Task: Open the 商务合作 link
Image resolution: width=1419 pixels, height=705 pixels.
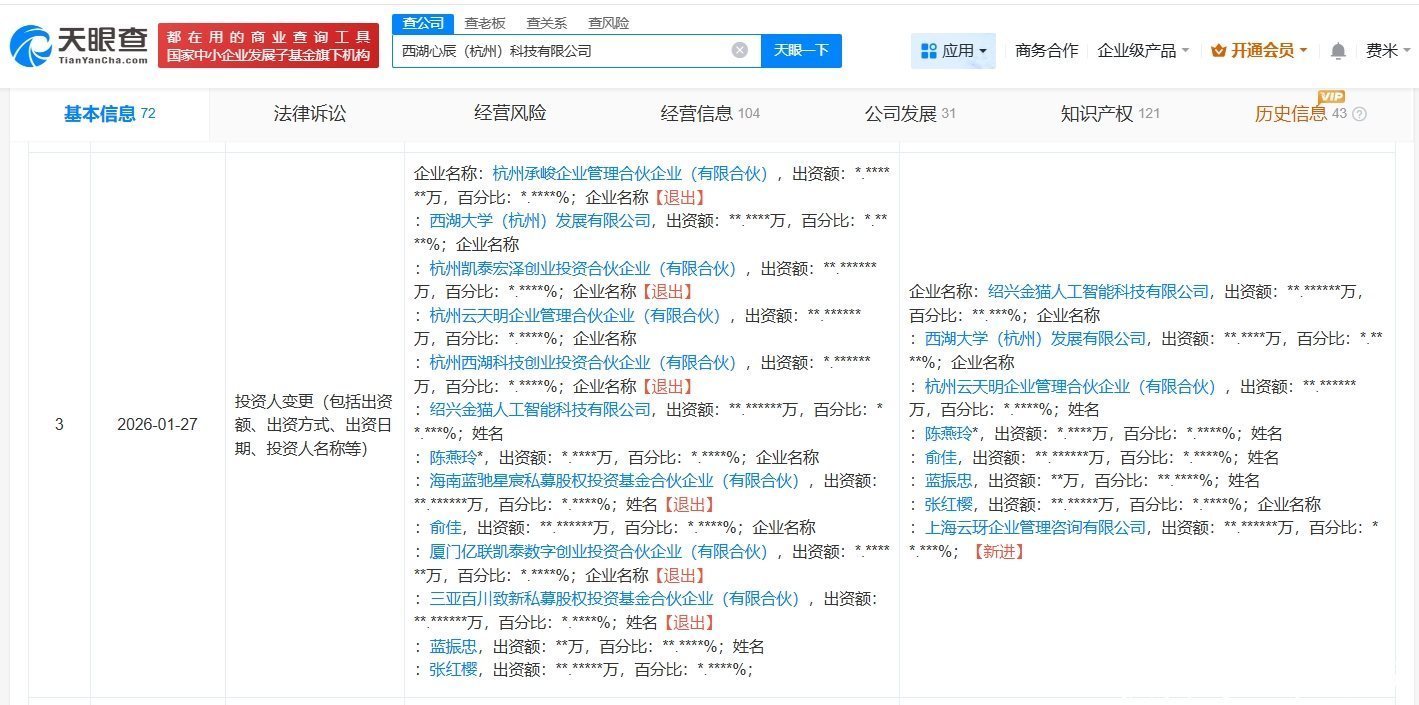Action: click(1046, 50)
